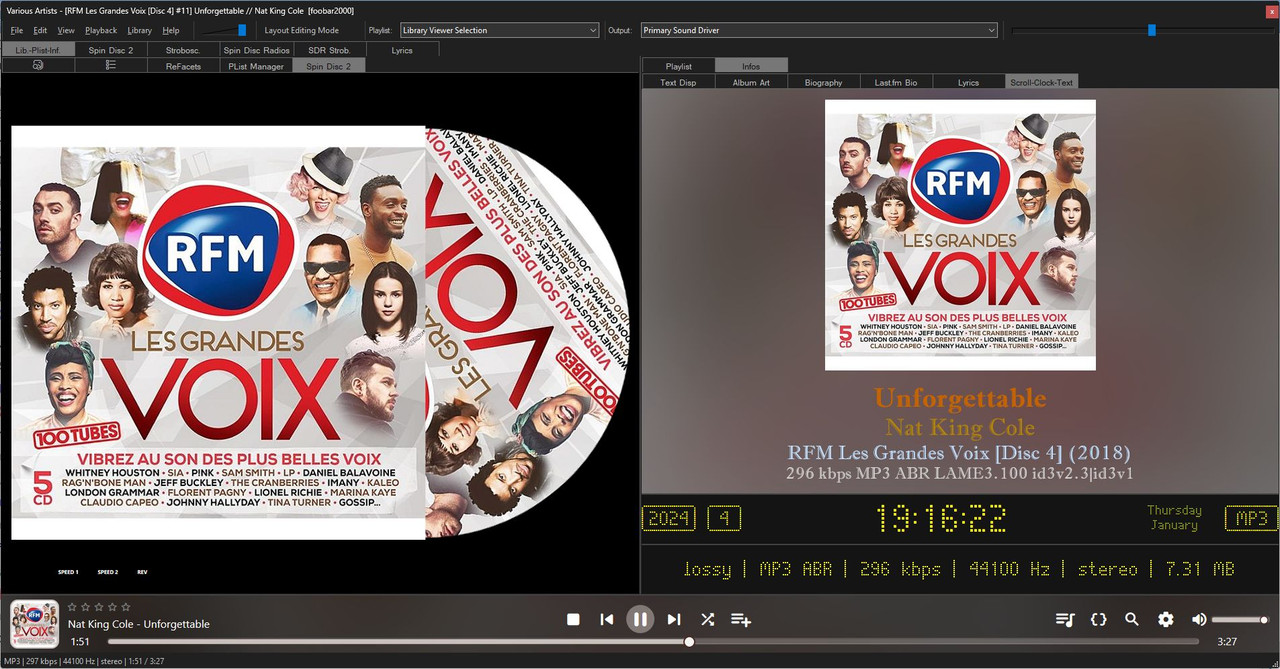Click the spinning CD disc image
The width and height of the screenshot is (1280, 669).
pyautogui.click(x=525, y=333)
